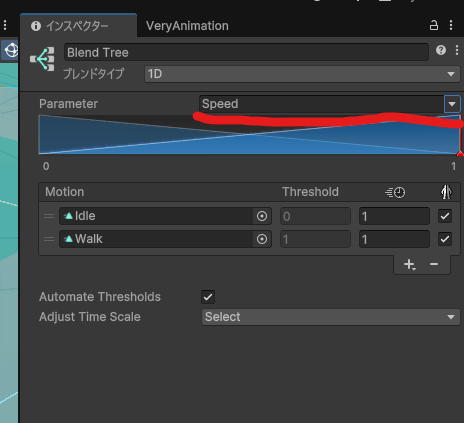Click the Blend Tree node icon
The height and width of the screenshot is (423, 464).
[x=42, y=59]
